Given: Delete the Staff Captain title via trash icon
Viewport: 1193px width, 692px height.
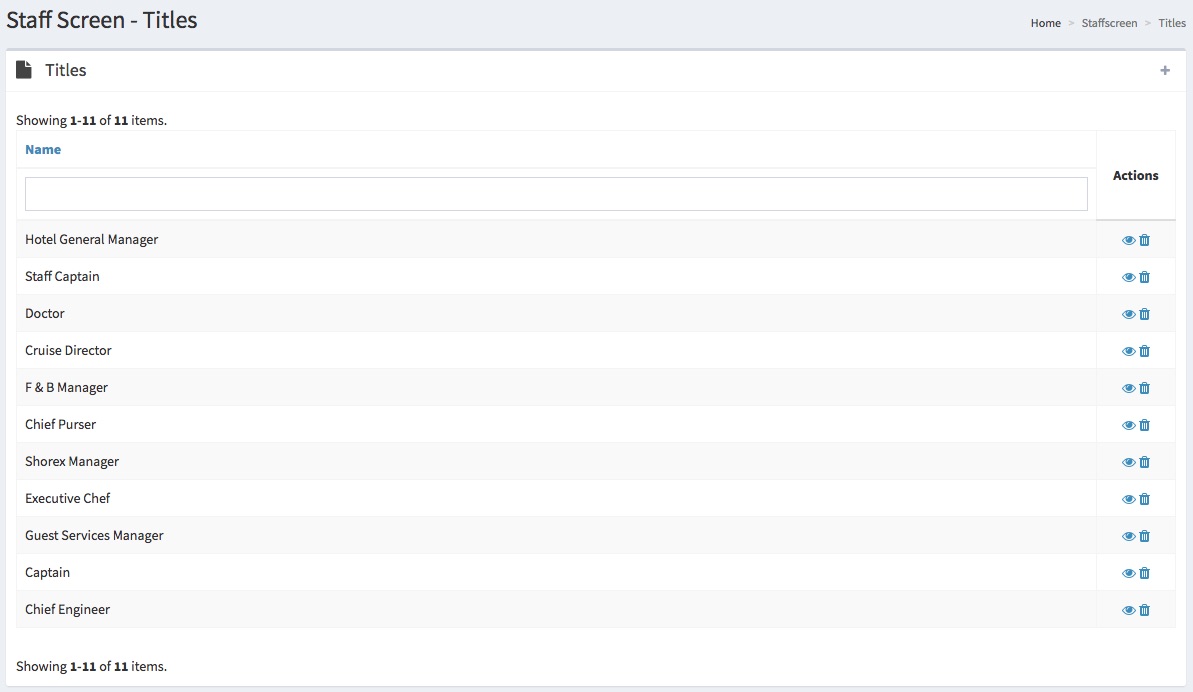Looking at the screenshot, I should click(x=1145, y=277).
